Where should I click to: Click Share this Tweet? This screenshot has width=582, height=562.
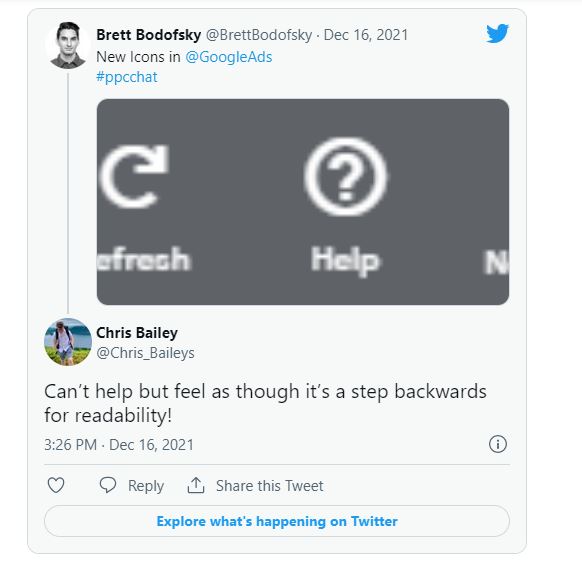pos(269,486)
